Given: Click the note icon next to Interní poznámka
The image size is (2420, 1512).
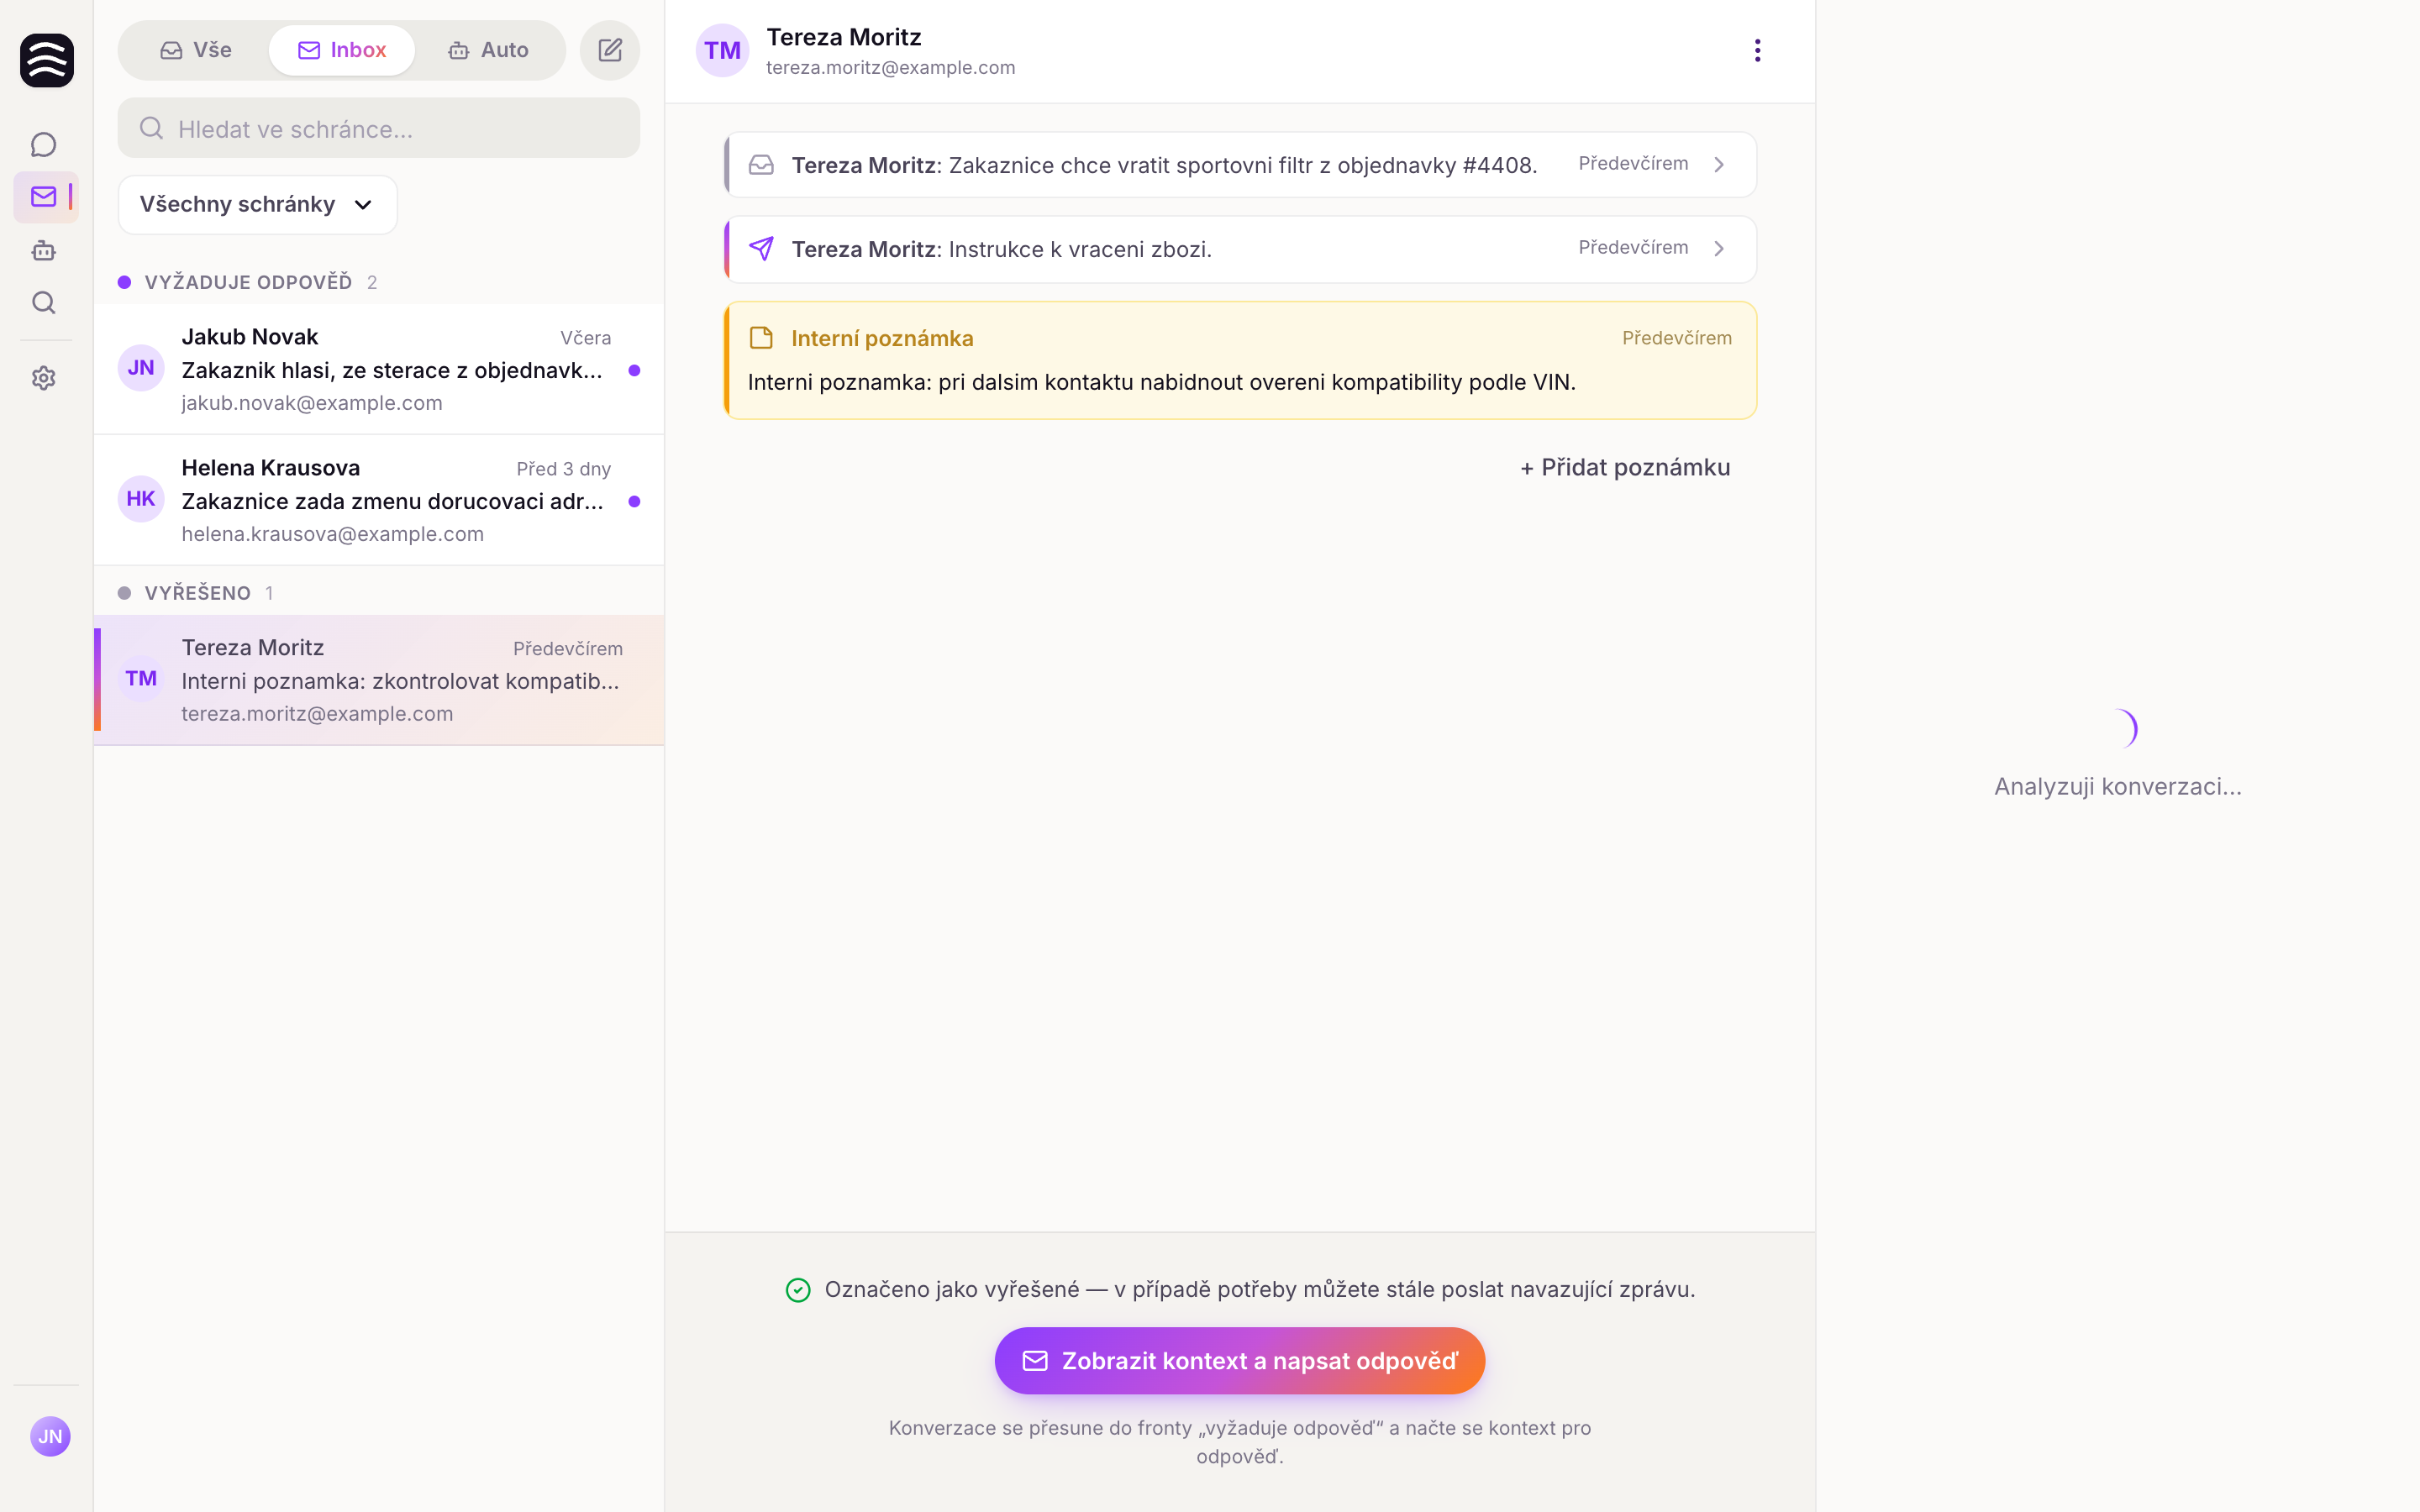Looking at the screenshot, I should (761, 338).
